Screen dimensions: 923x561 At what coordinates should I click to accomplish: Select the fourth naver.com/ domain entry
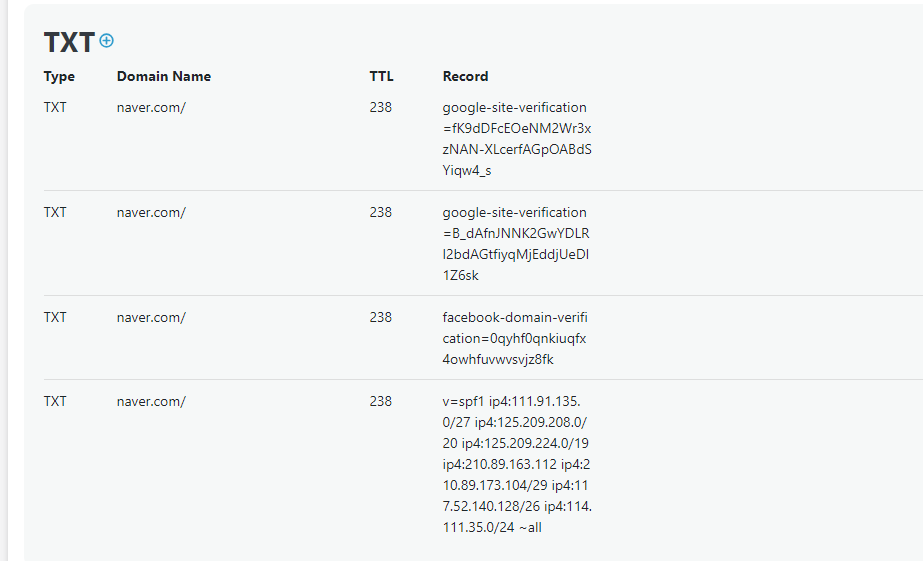(151, 401)
